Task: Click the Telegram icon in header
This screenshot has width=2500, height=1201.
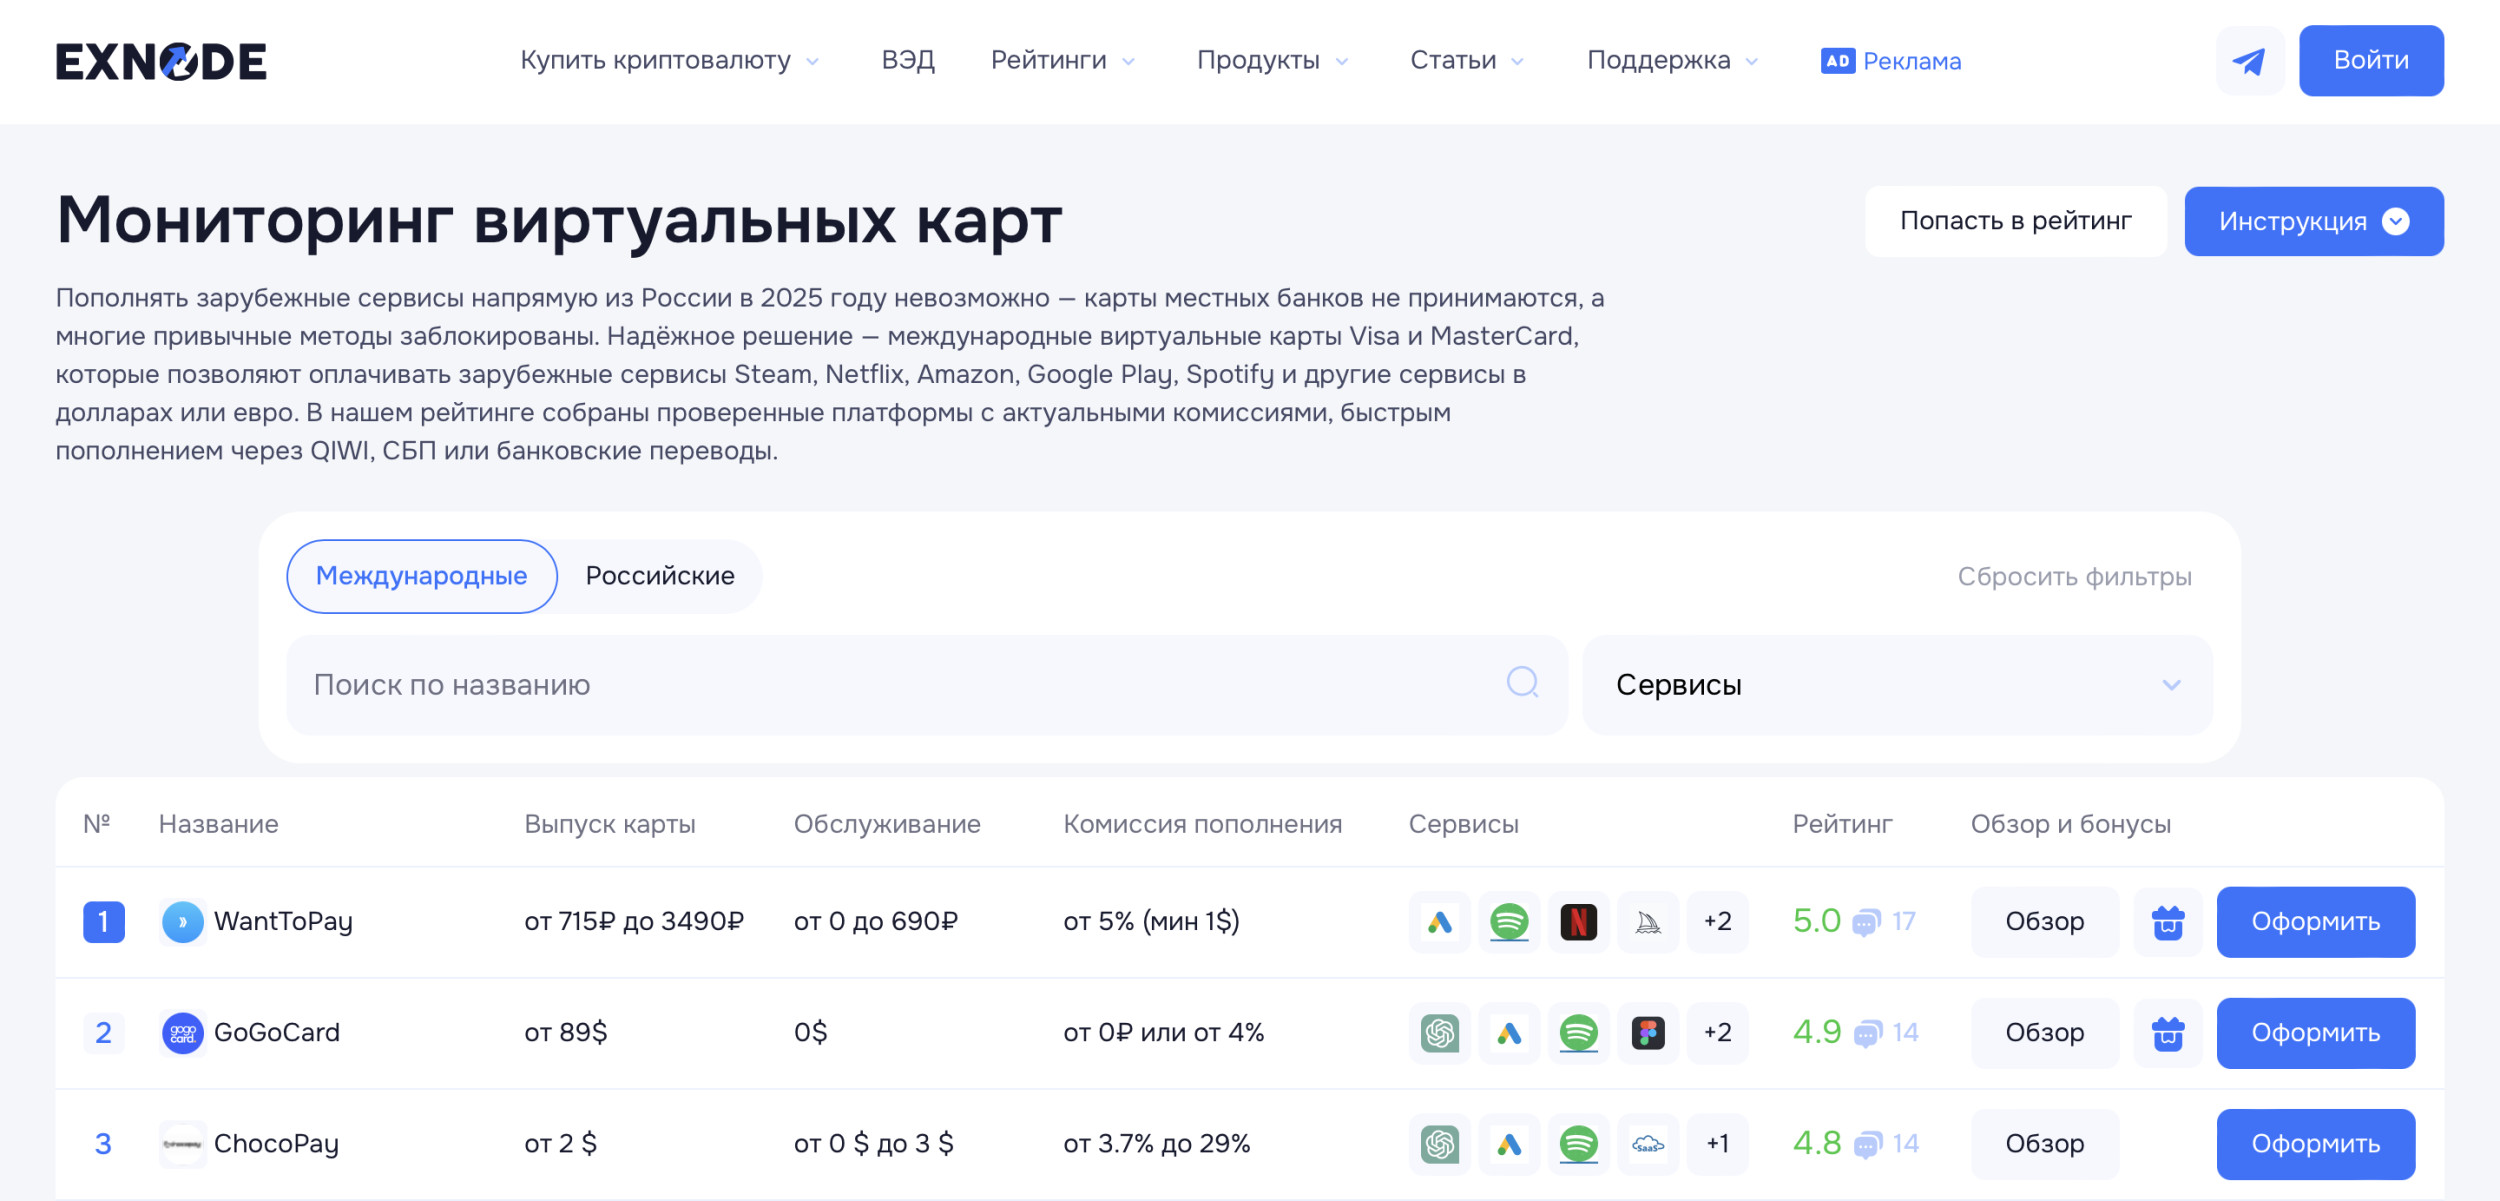Action: (2249, 61)
